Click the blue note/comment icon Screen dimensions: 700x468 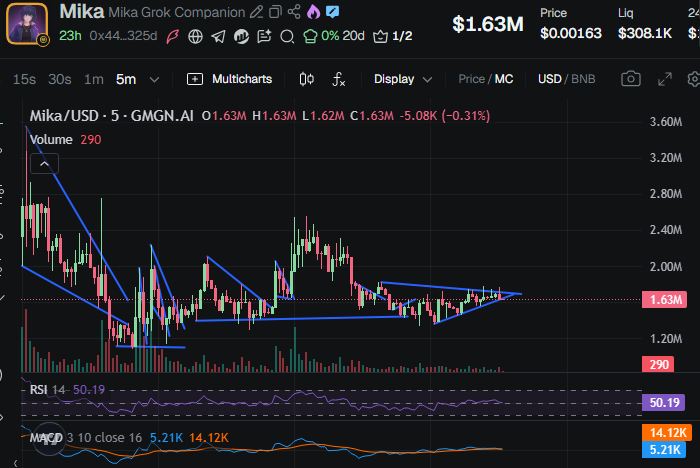[x=332, y=12]
